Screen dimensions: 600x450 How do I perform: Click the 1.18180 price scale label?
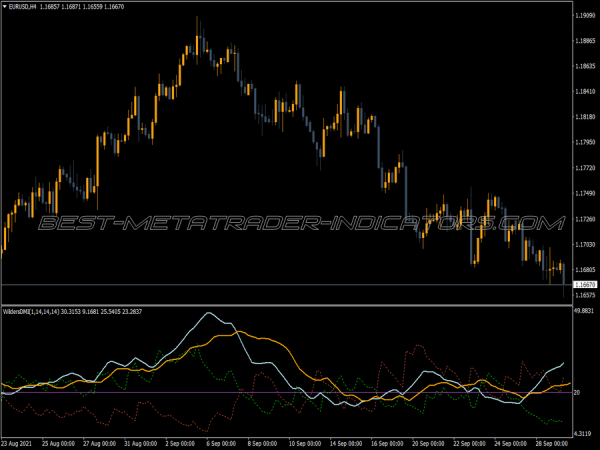(585, 117)
